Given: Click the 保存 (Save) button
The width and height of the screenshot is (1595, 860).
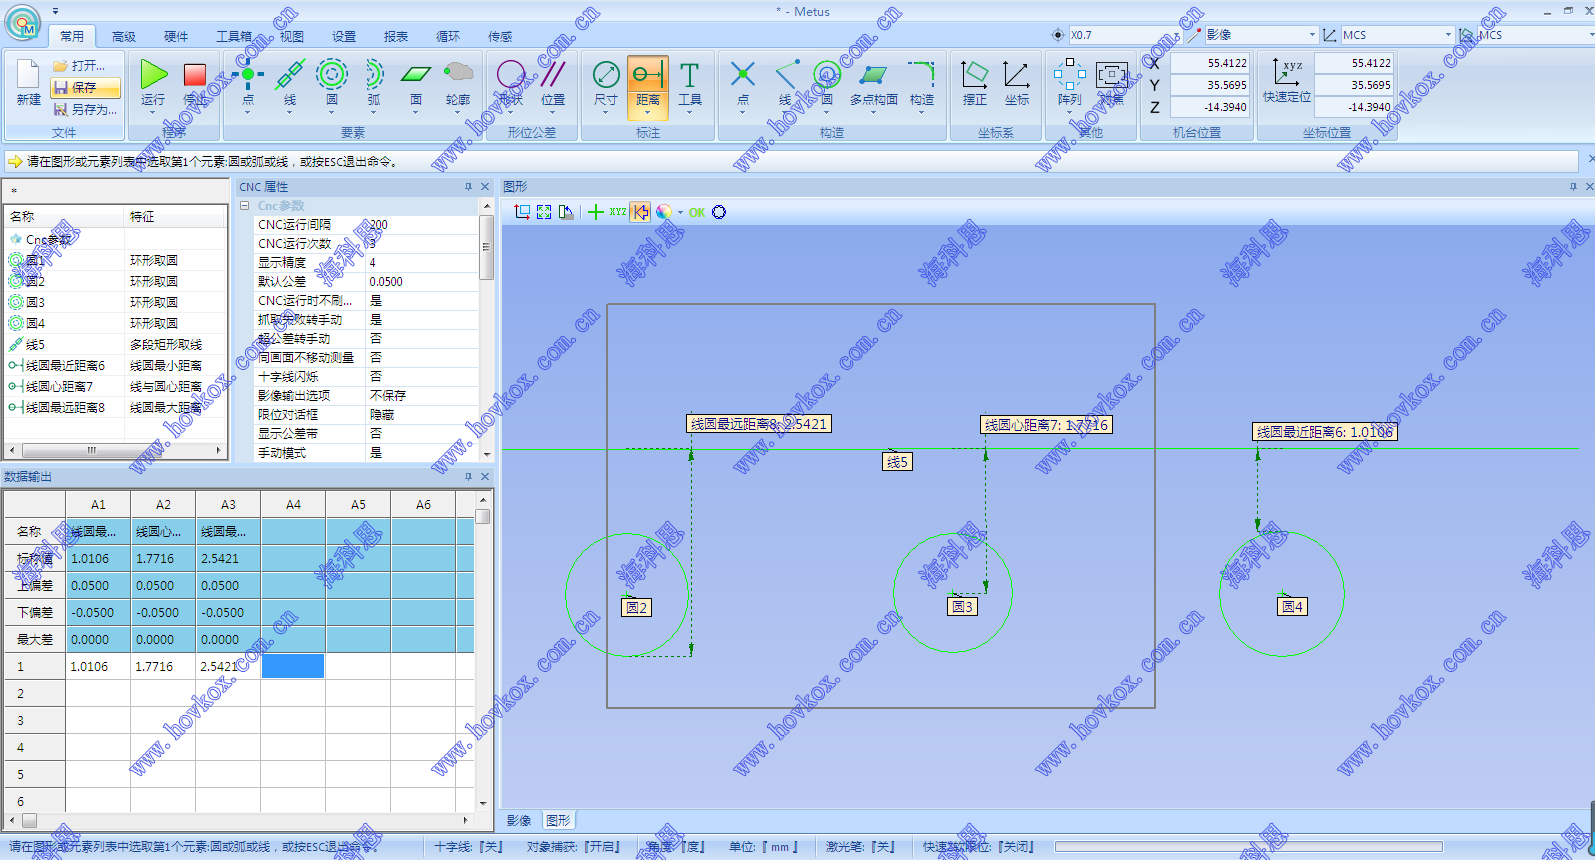Looking at the screenshot, I should [85, 88].
